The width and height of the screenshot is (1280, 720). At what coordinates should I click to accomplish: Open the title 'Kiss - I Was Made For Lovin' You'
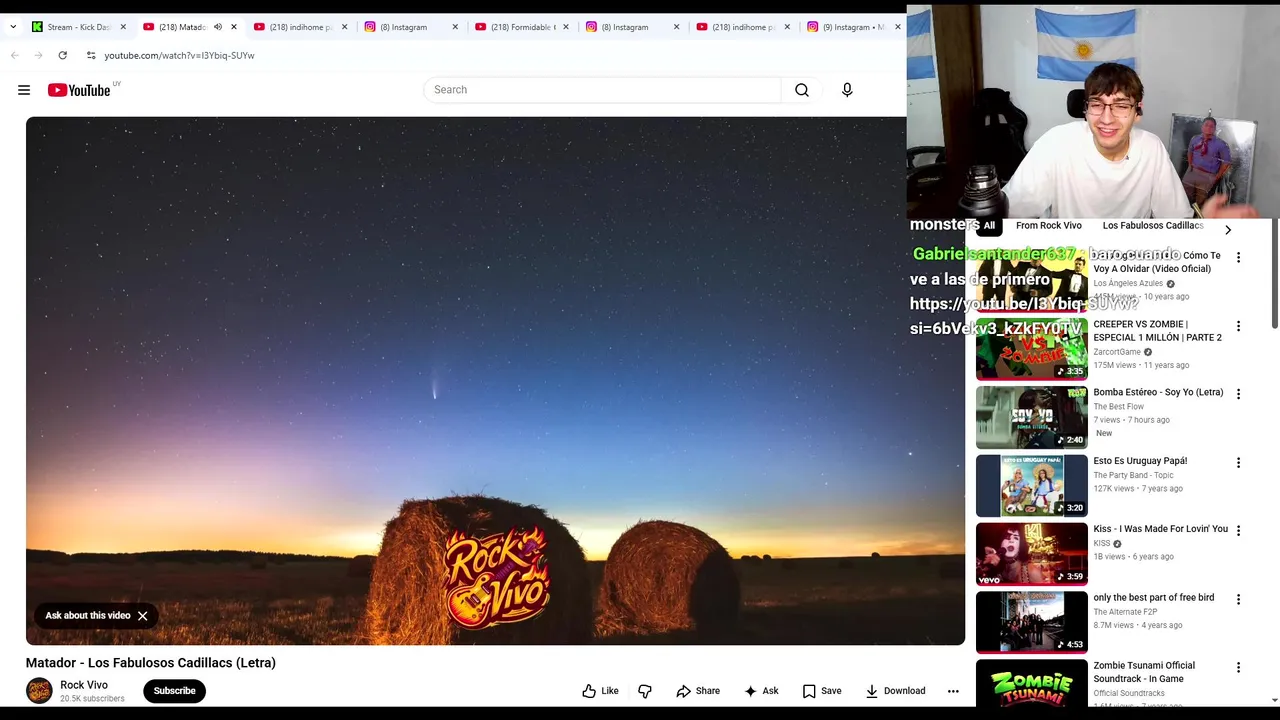point(1160,529)
